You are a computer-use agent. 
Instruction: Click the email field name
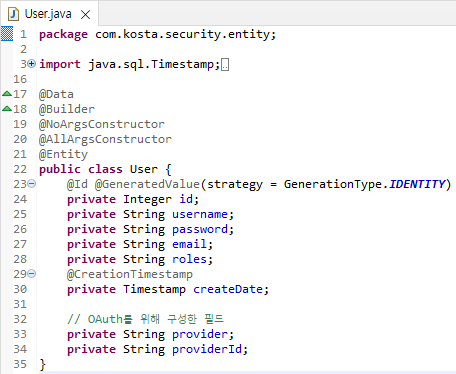tap(189, 244)
